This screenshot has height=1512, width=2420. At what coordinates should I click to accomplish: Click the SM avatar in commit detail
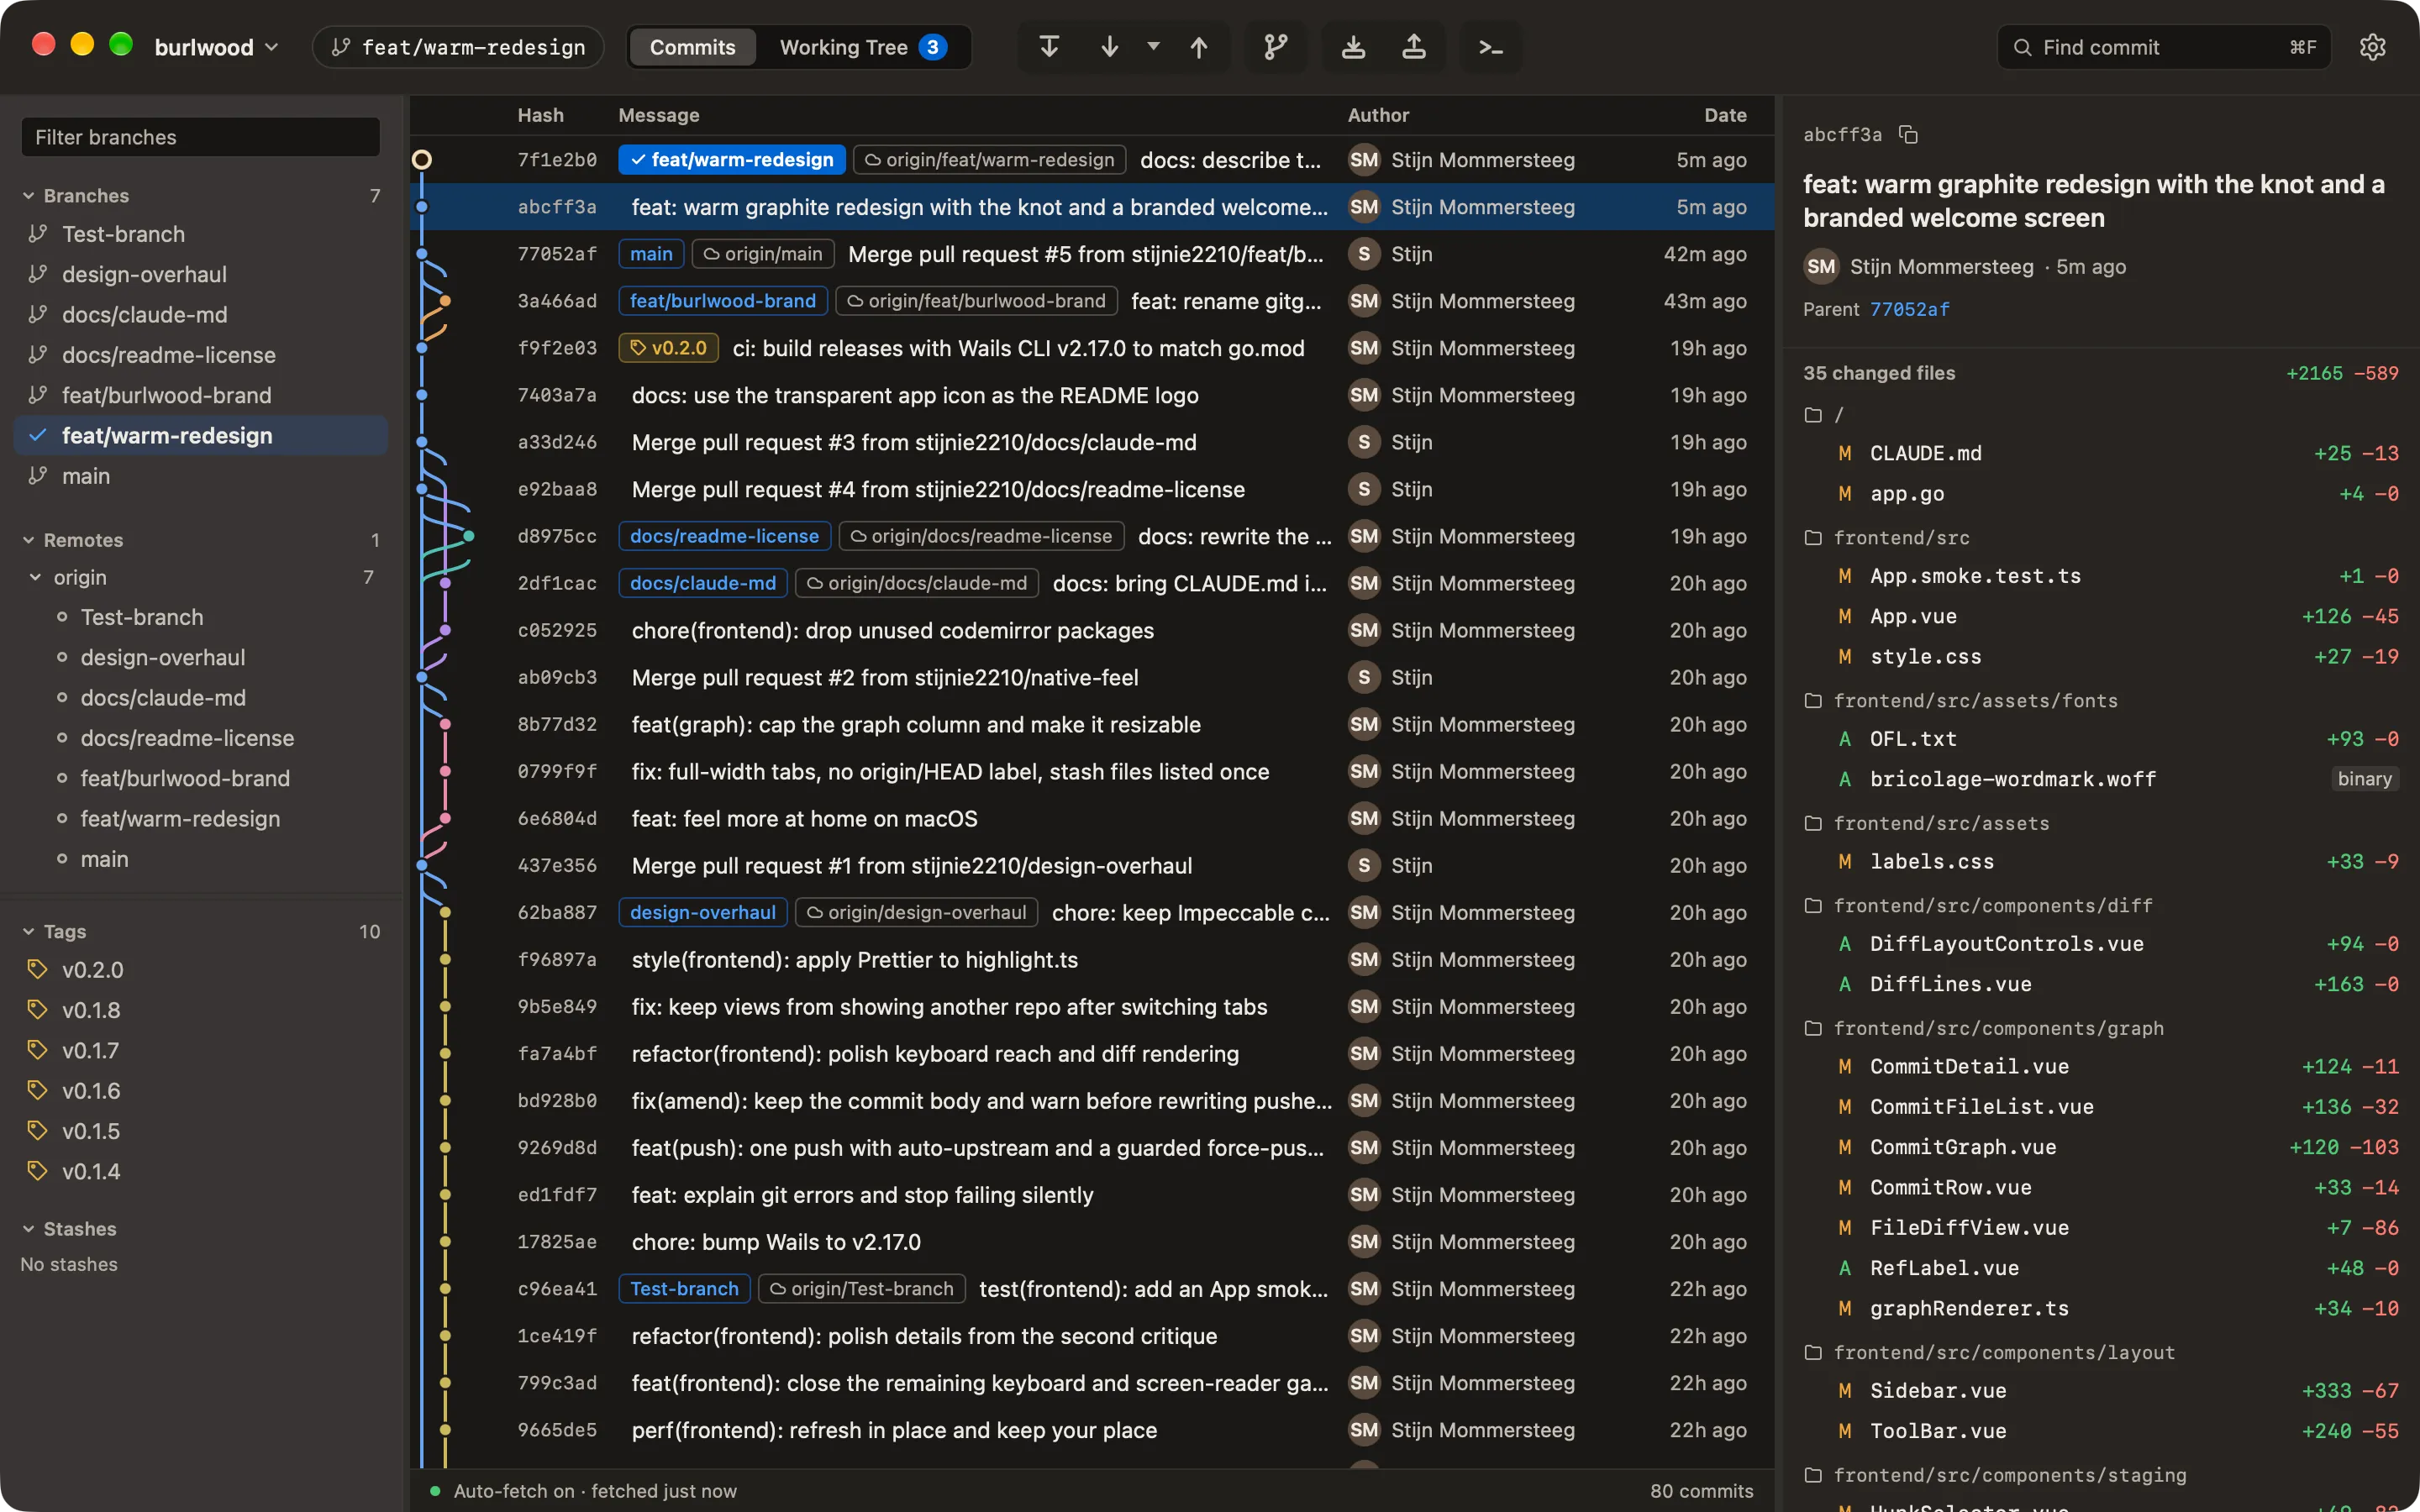click(1821, 266)
